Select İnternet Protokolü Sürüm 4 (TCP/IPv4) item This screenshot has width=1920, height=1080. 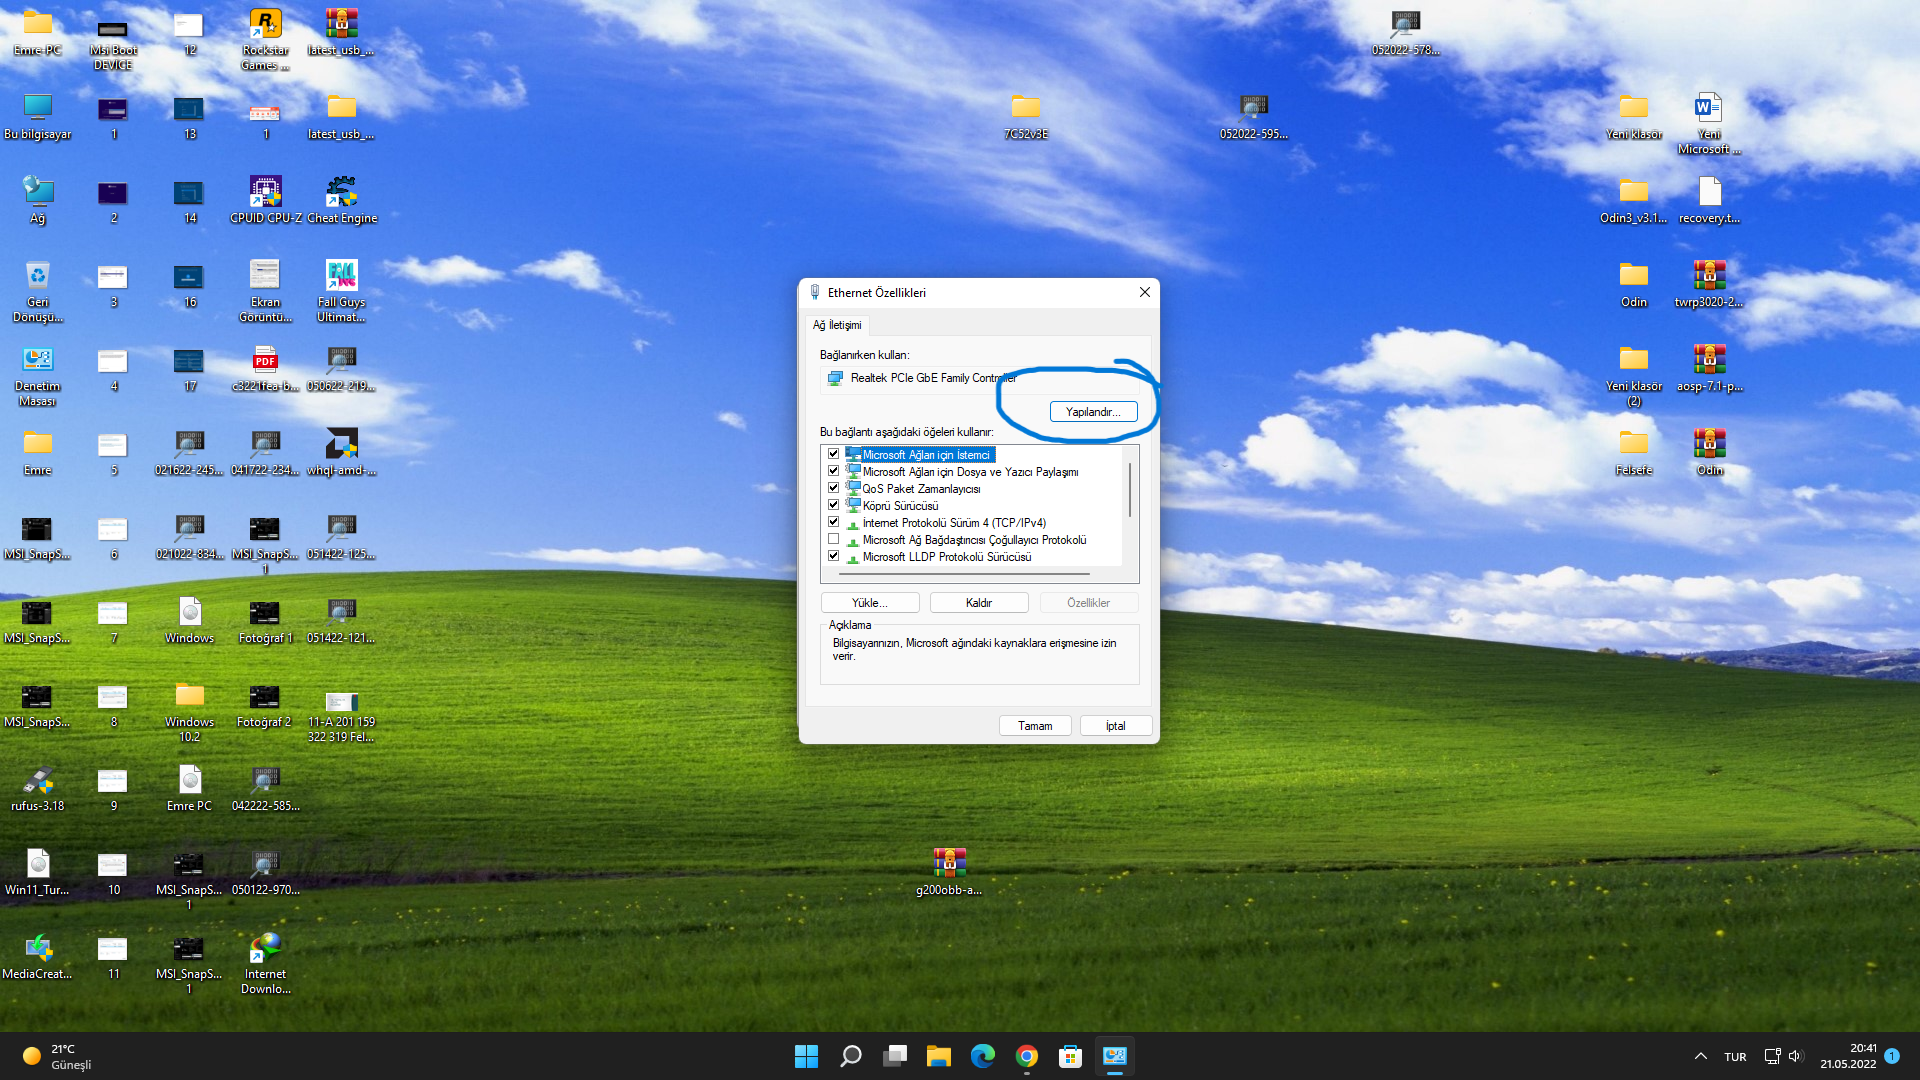coord(954,523)
